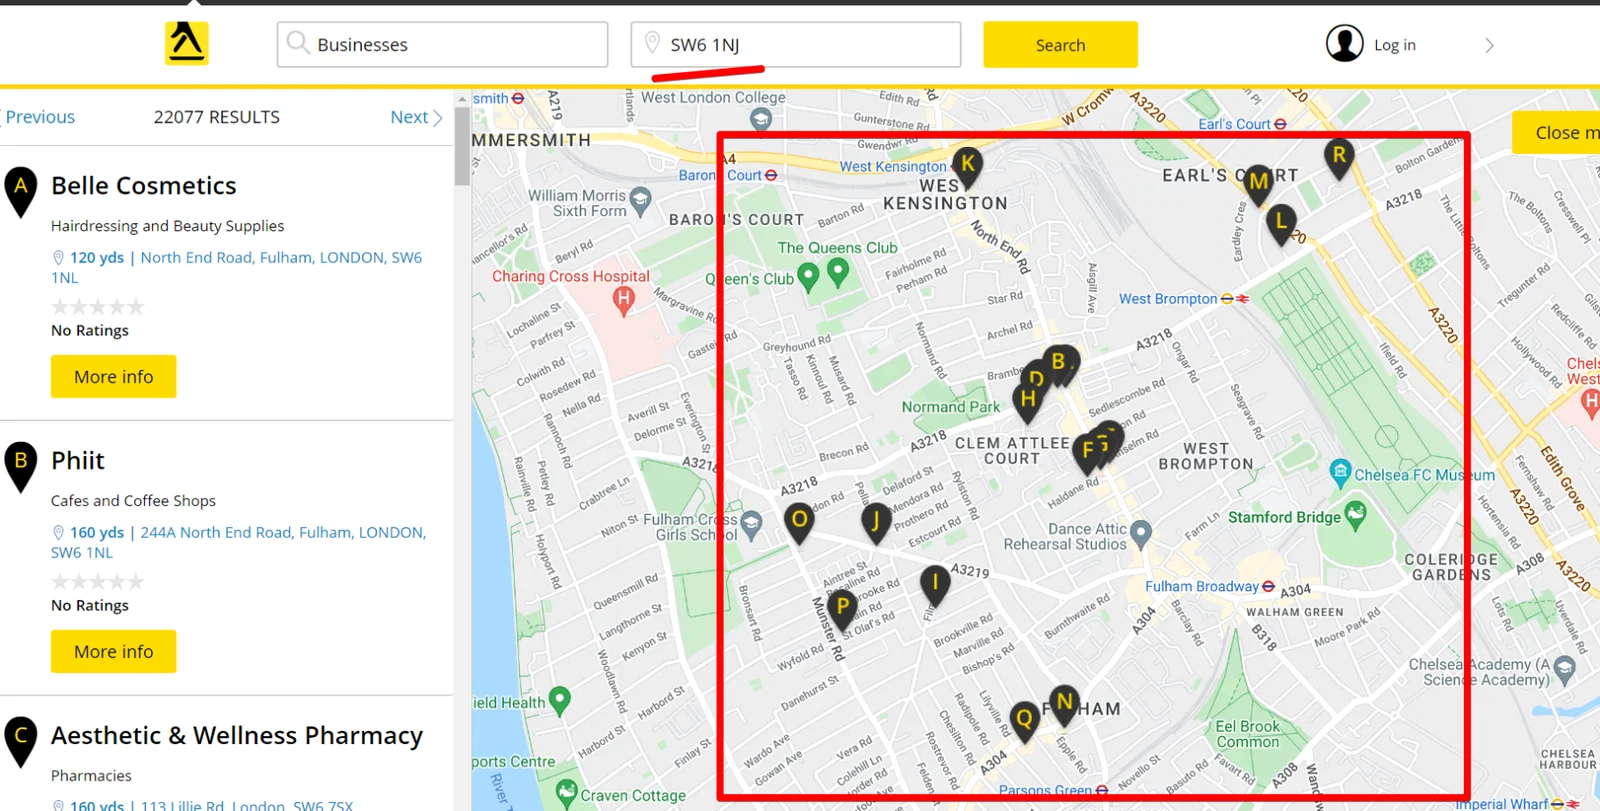Image resolution: width=1600 pixels, height=811 pixels.
Task: Click the Search button
Action: click(1060, 45)
